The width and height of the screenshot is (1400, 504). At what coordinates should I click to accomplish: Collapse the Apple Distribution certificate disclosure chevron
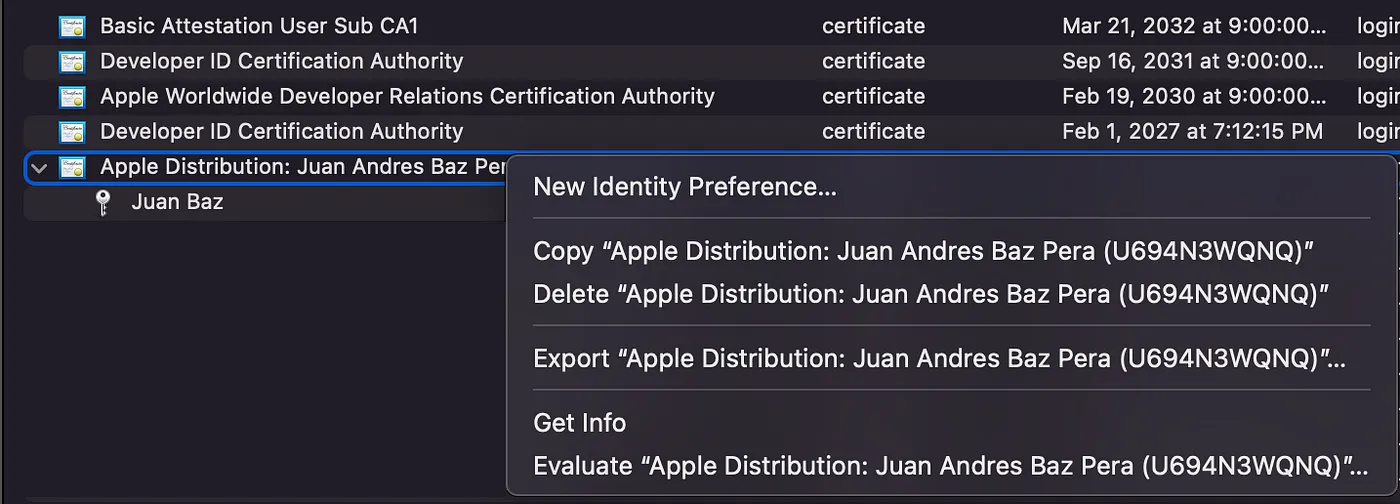tap(39, 168)
